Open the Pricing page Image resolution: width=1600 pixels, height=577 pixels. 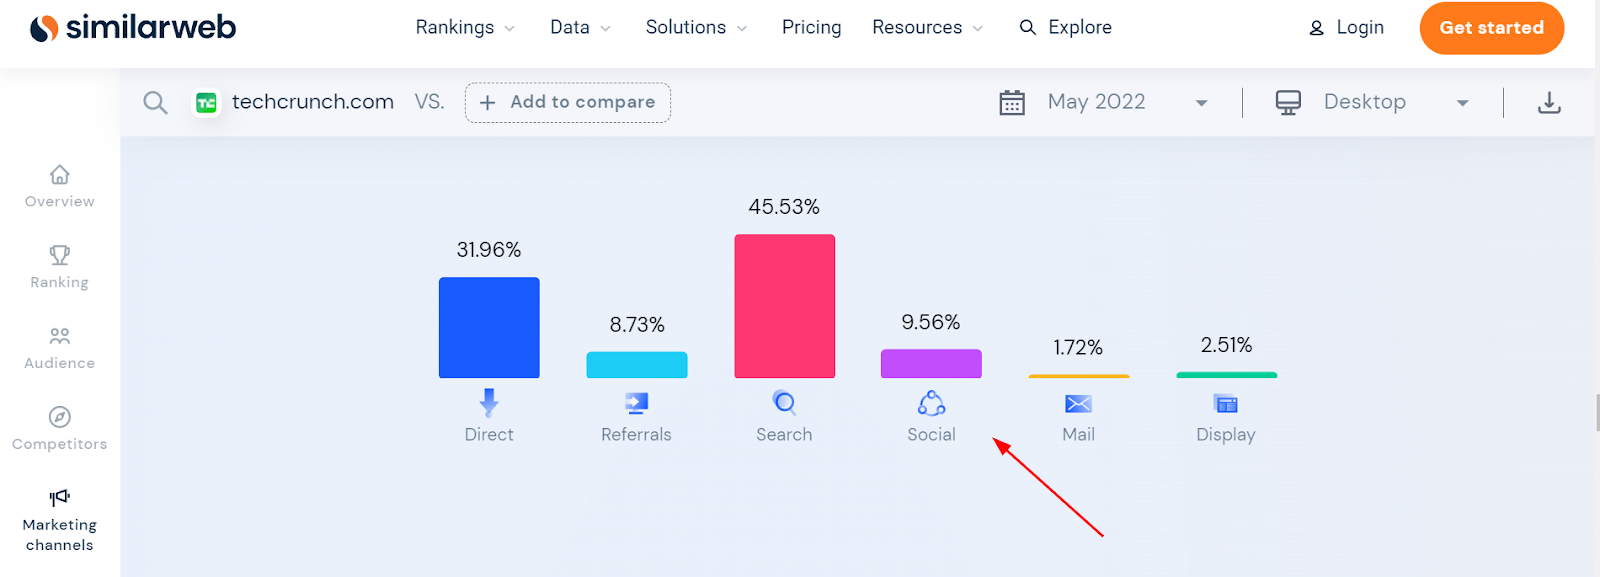(x=811, y=28)
